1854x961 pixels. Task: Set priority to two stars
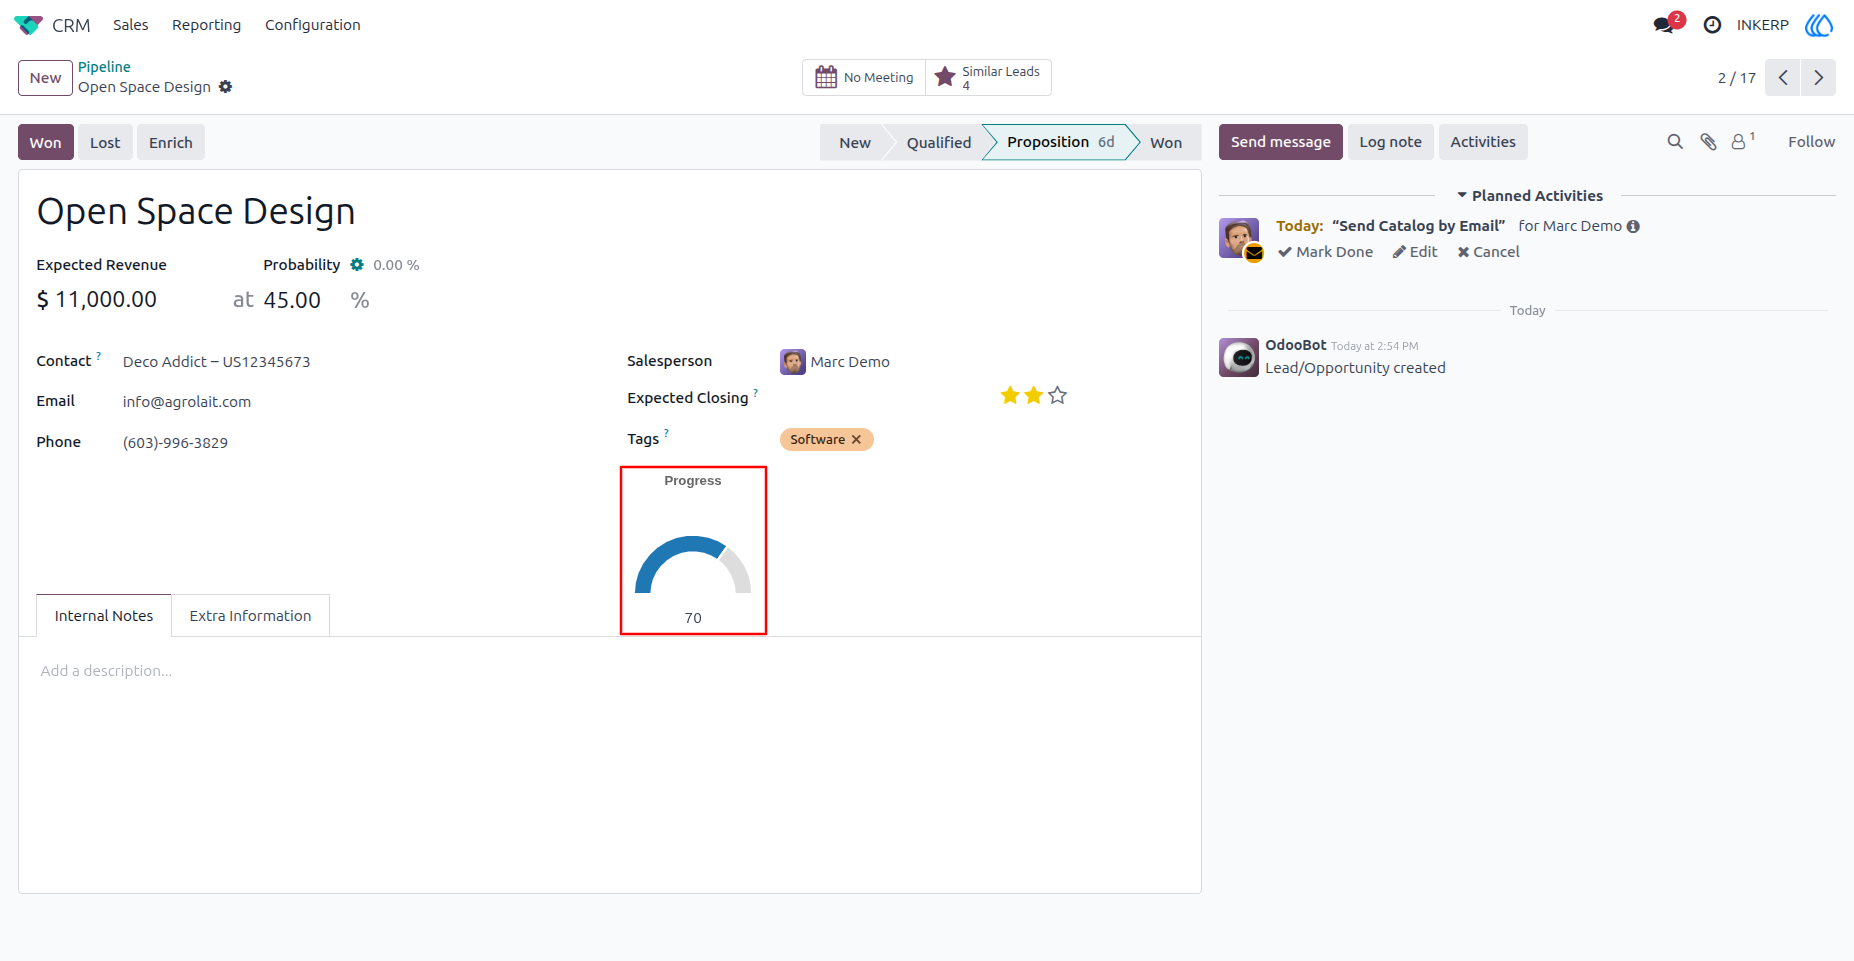(x=1034, y=396)
